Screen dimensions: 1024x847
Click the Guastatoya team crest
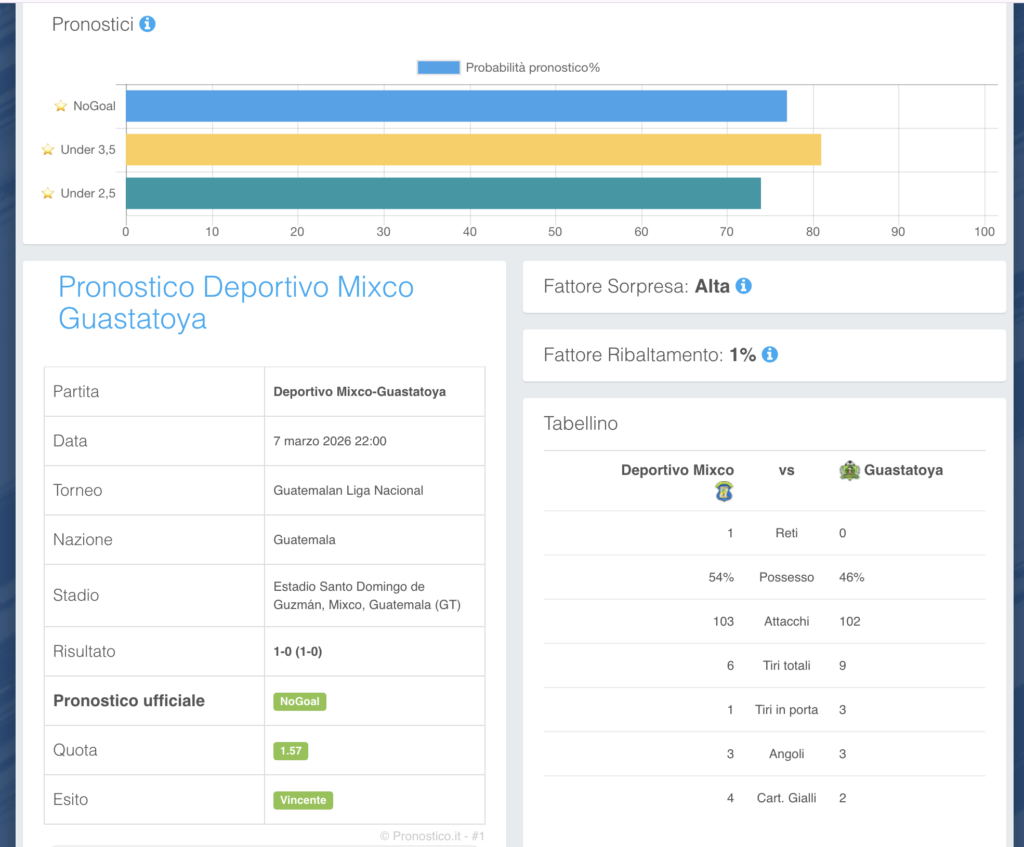(850, 470)
